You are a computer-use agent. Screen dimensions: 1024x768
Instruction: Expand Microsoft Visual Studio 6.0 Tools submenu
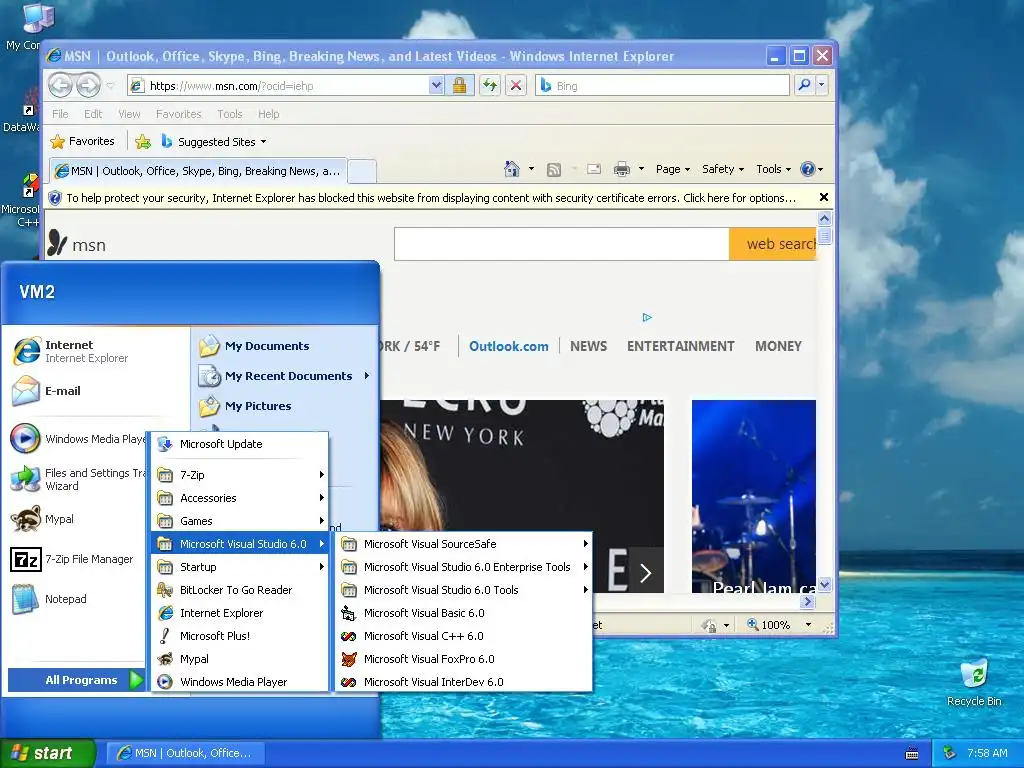[x=463, y=590]
